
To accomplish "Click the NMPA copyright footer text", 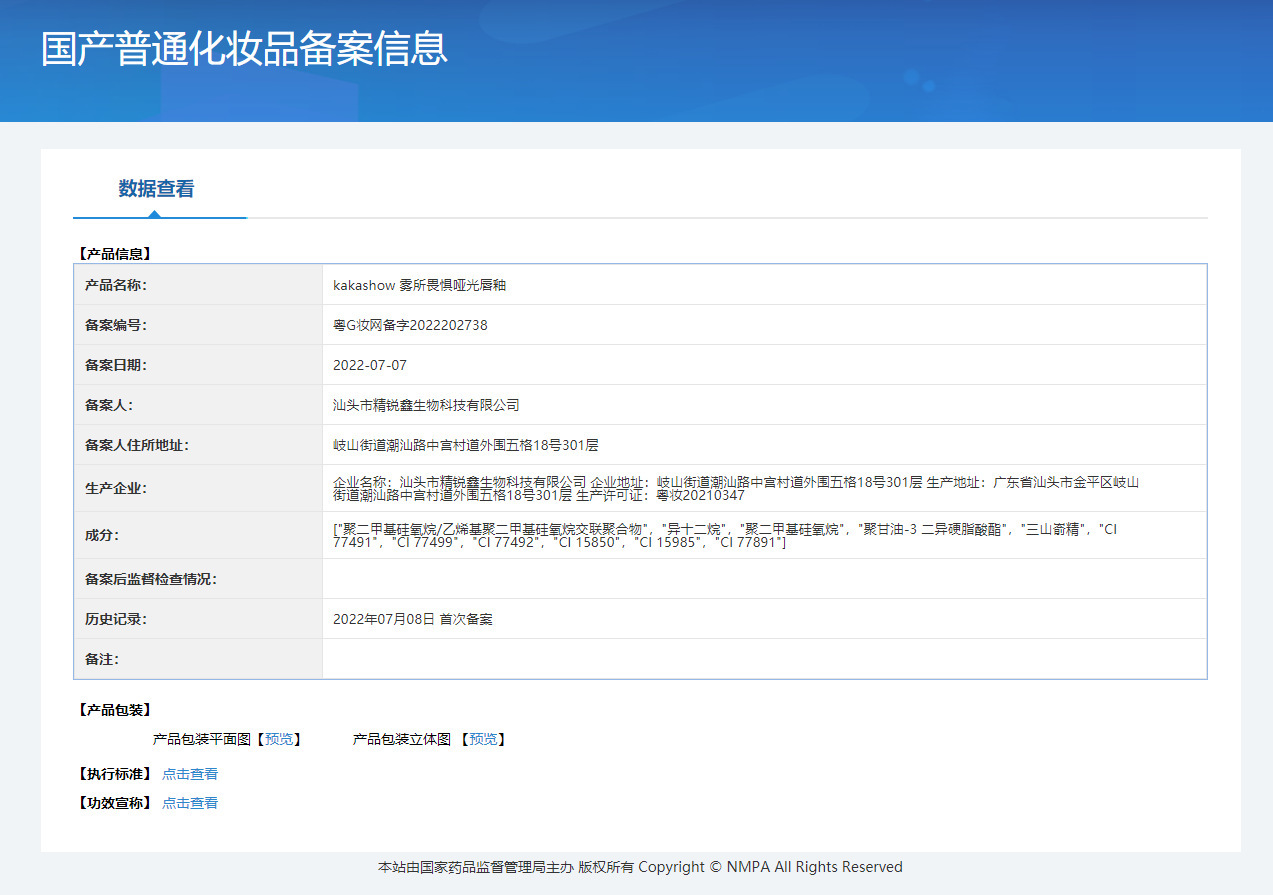I will tap(640, 867).
